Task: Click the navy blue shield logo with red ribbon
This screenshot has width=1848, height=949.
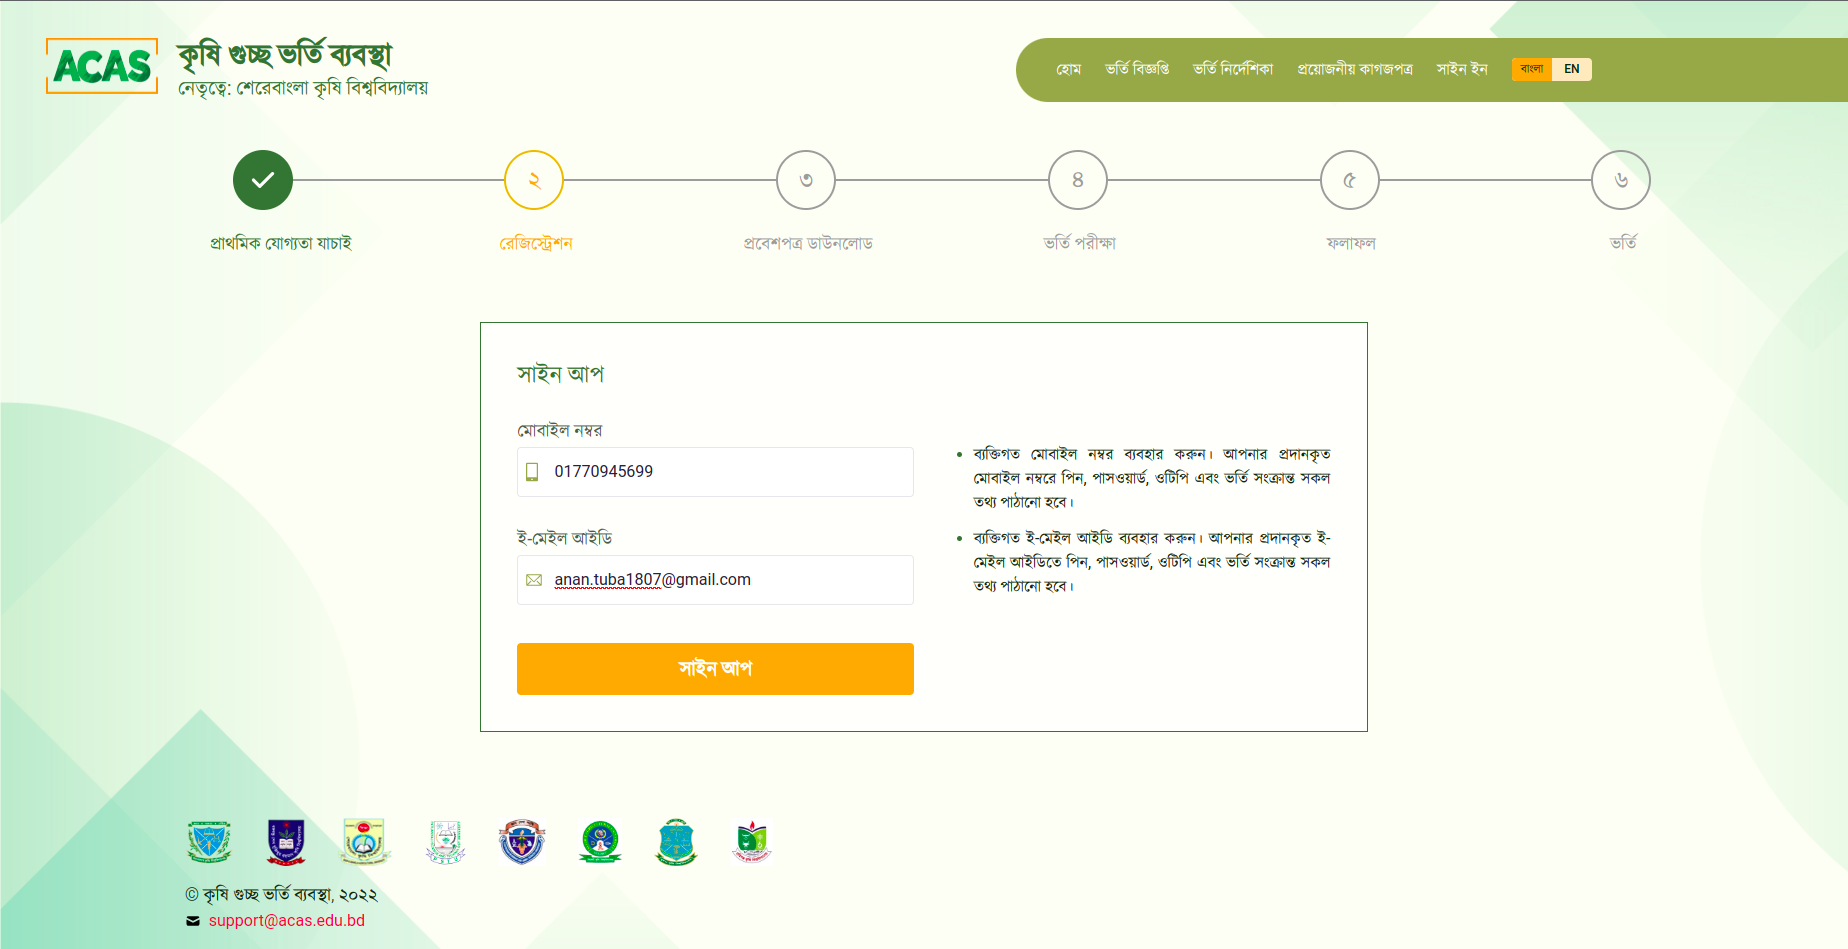Action: [286, 842]
